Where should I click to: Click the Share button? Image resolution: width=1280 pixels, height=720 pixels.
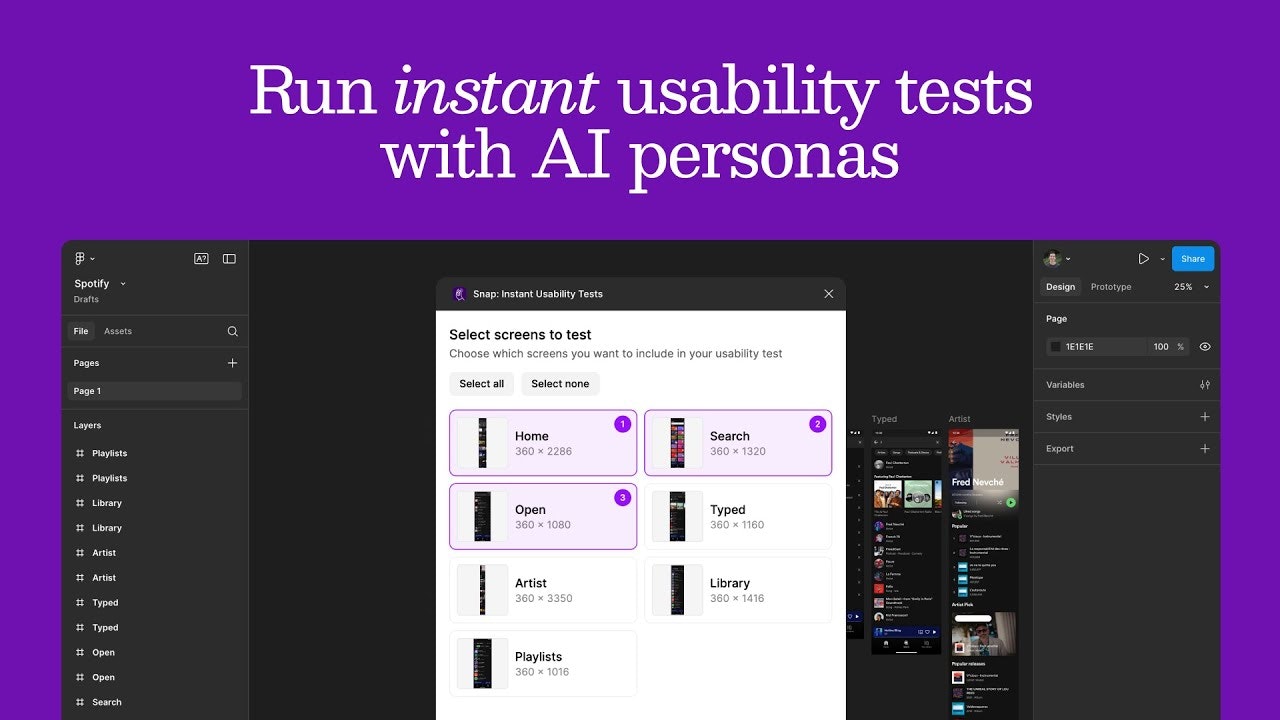[1193, 258]
